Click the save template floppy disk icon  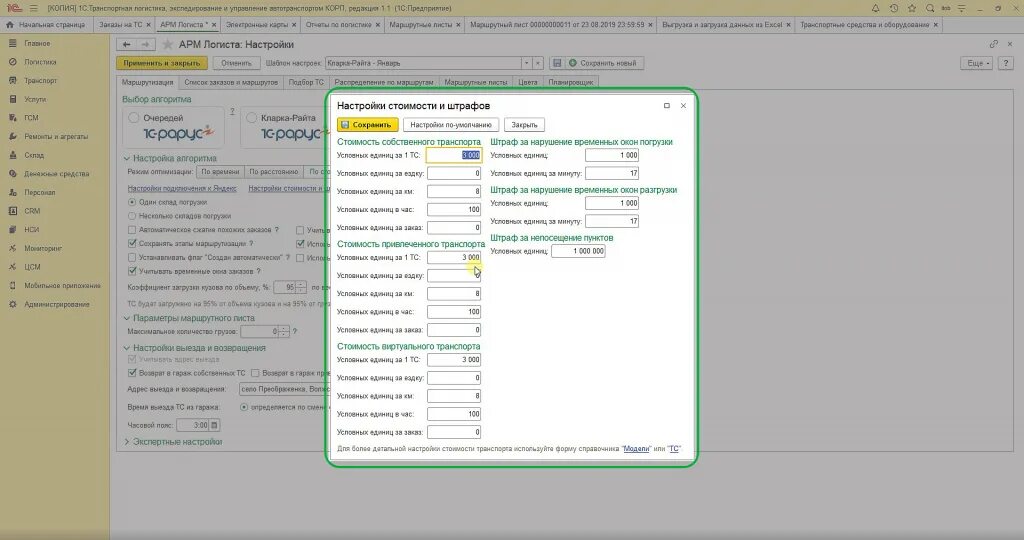[x=557, y=63]
